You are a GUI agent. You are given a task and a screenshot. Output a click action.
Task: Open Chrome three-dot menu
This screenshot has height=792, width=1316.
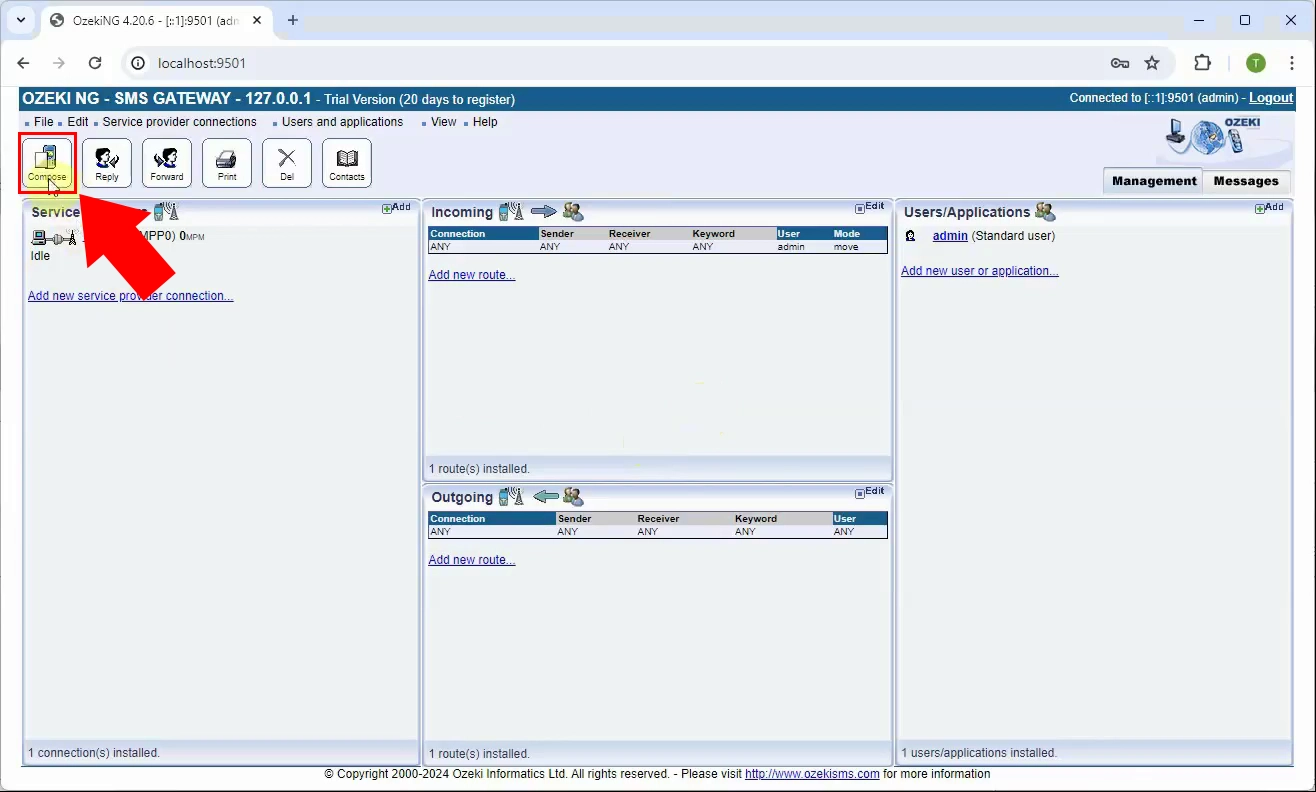1293,63
